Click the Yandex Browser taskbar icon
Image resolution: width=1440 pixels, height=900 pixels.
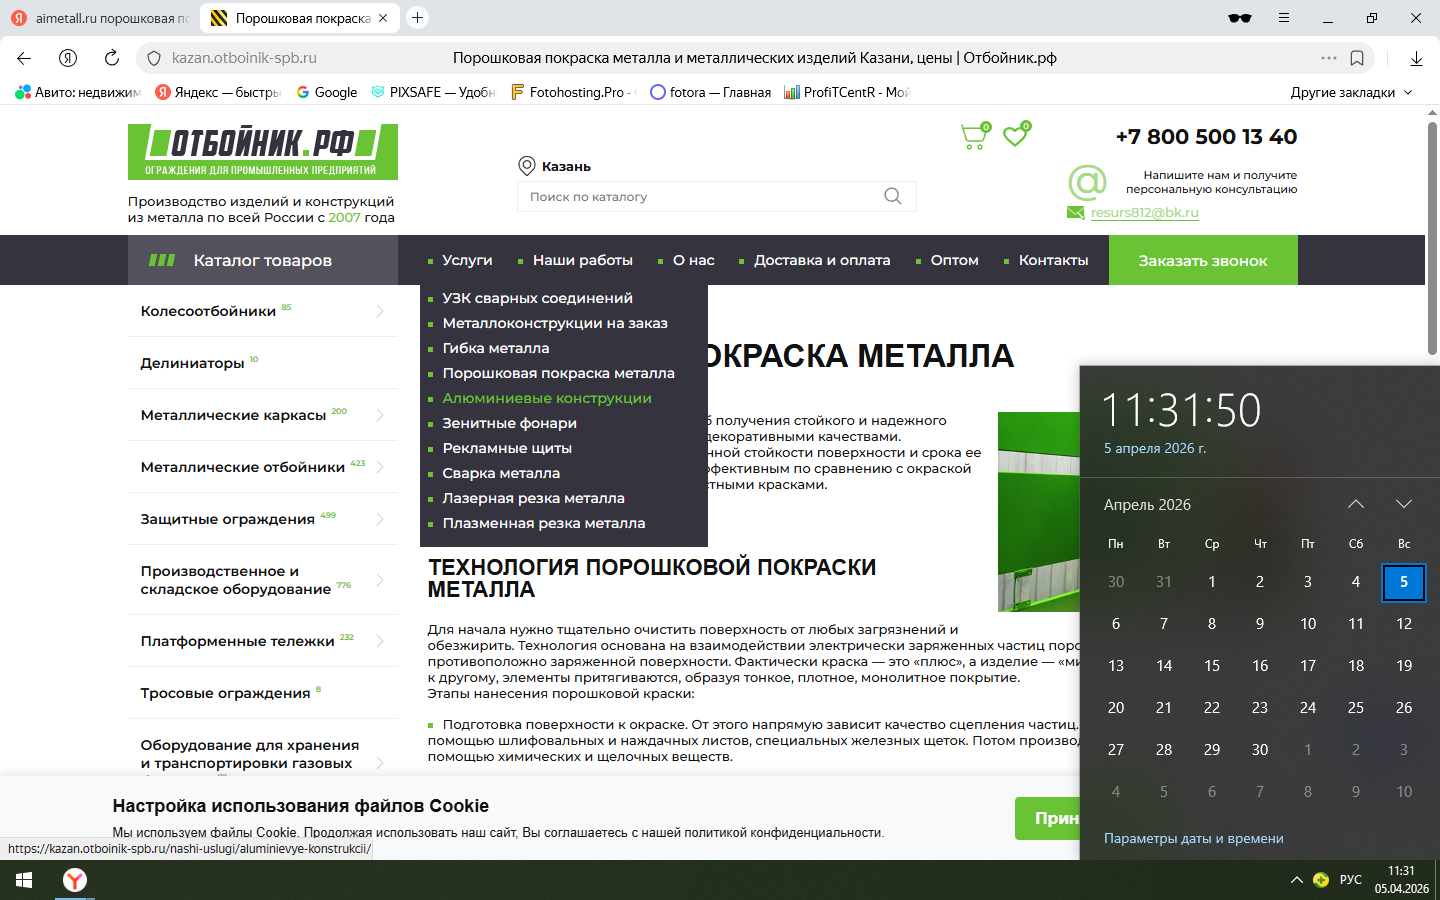tap(75, 880)
